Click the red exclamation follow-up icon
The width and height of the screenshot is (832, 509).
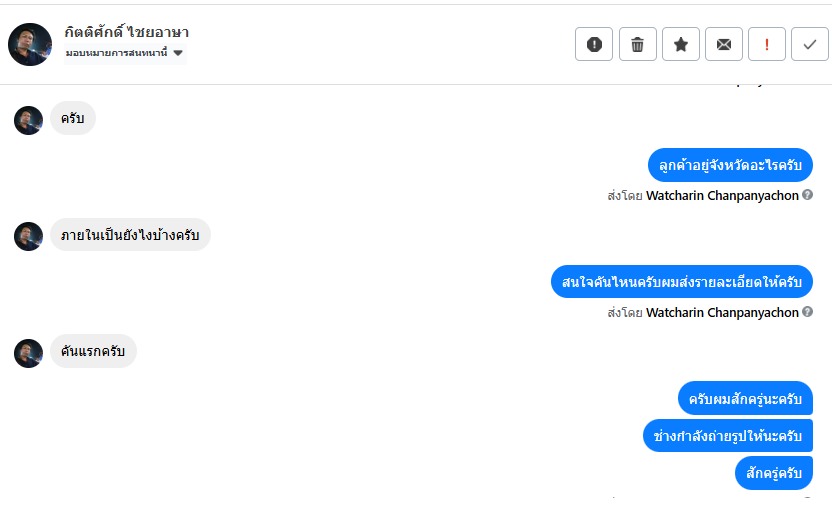767,44
